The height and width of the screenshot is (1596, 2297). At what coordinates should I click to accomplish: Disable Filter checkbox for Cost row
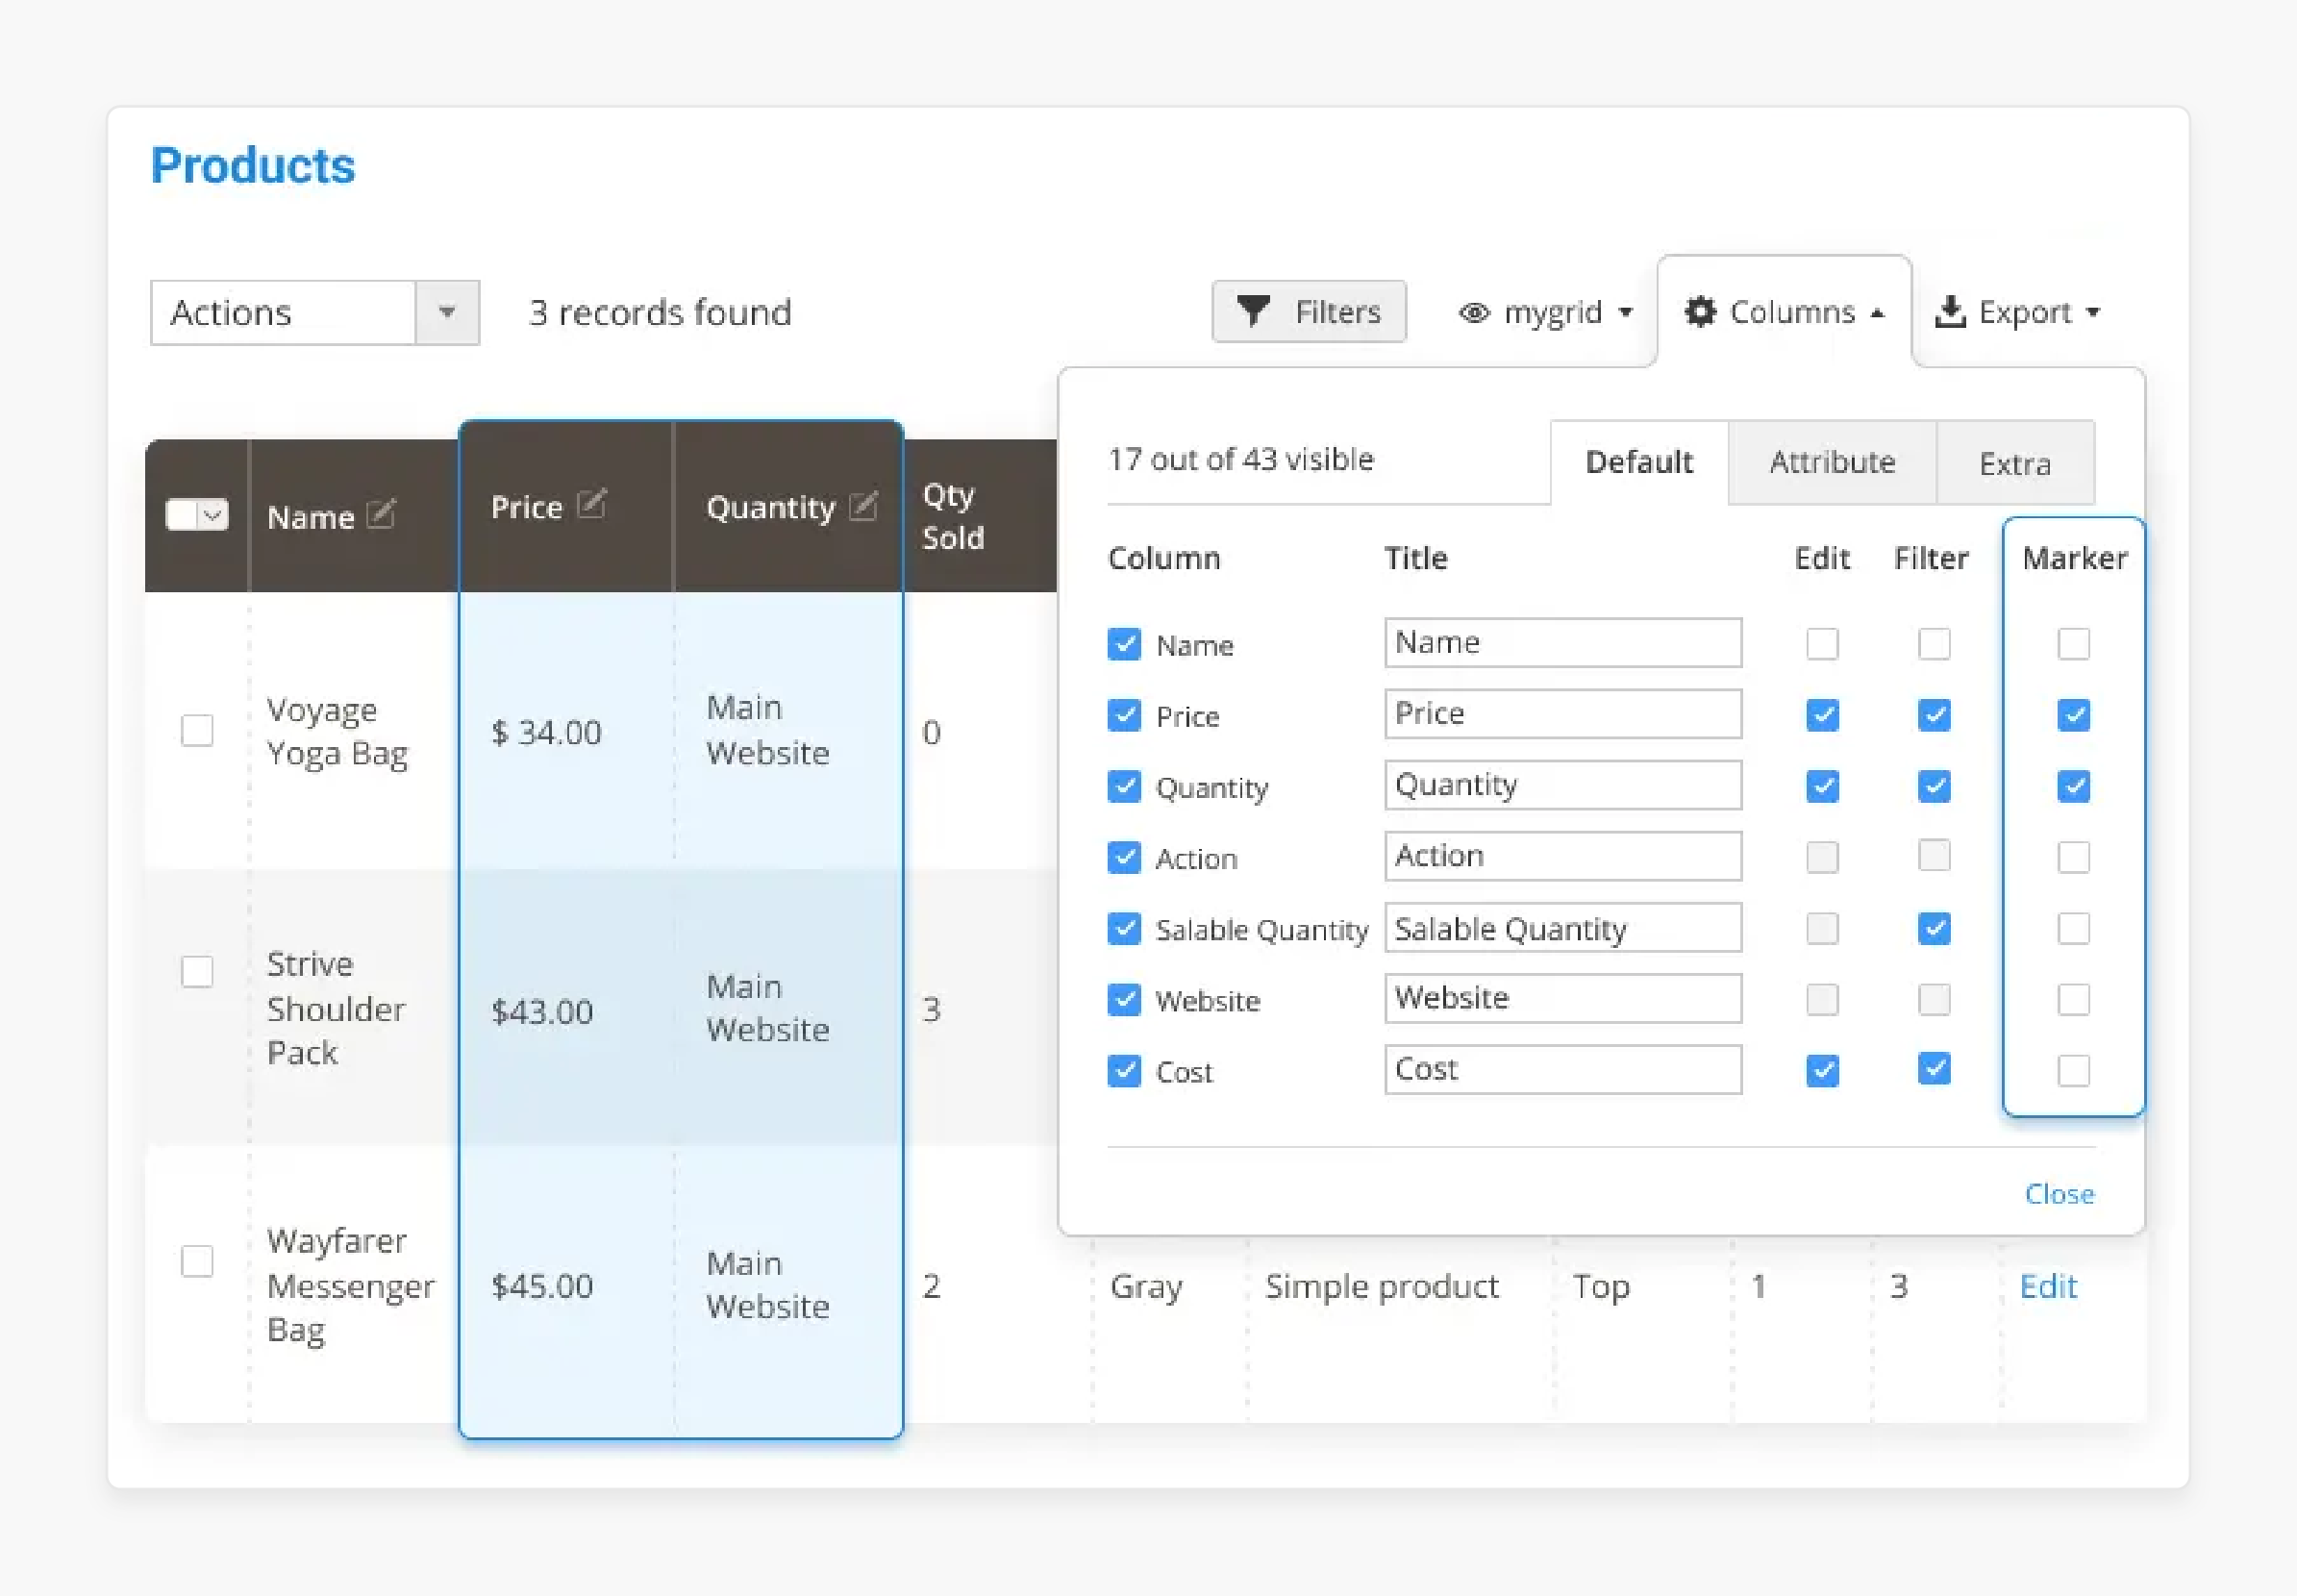coord(1934,1069)
